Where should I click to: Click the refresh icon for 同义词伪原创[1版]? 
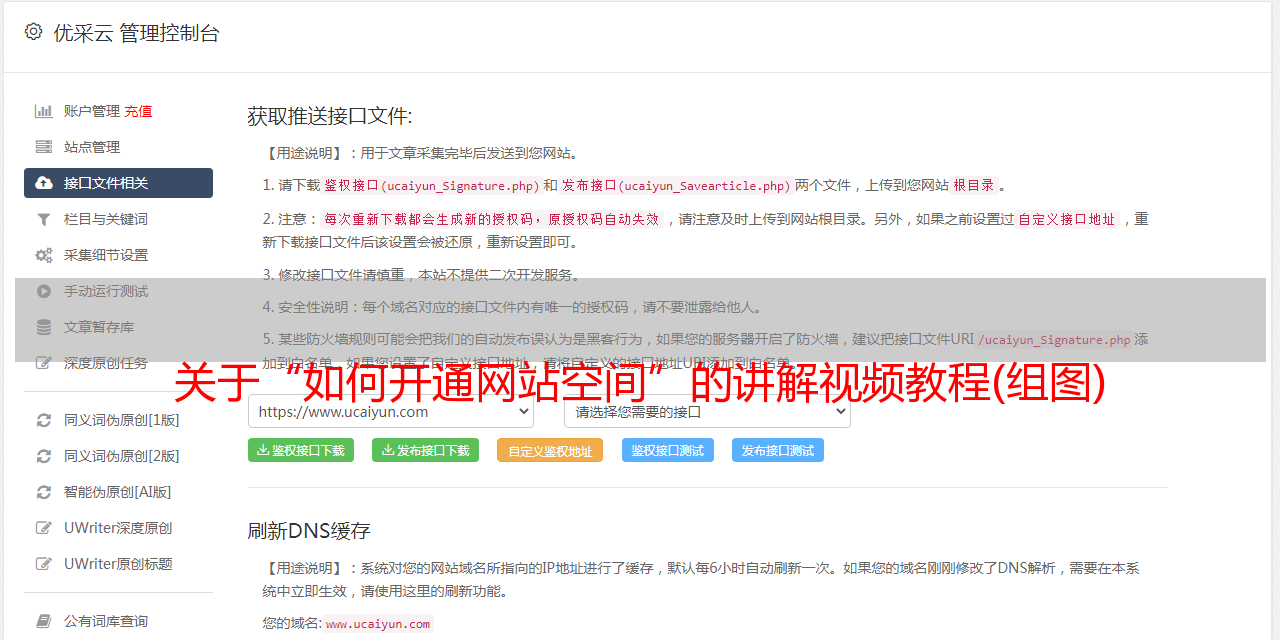pyautogui.click(x=44, y=420)
